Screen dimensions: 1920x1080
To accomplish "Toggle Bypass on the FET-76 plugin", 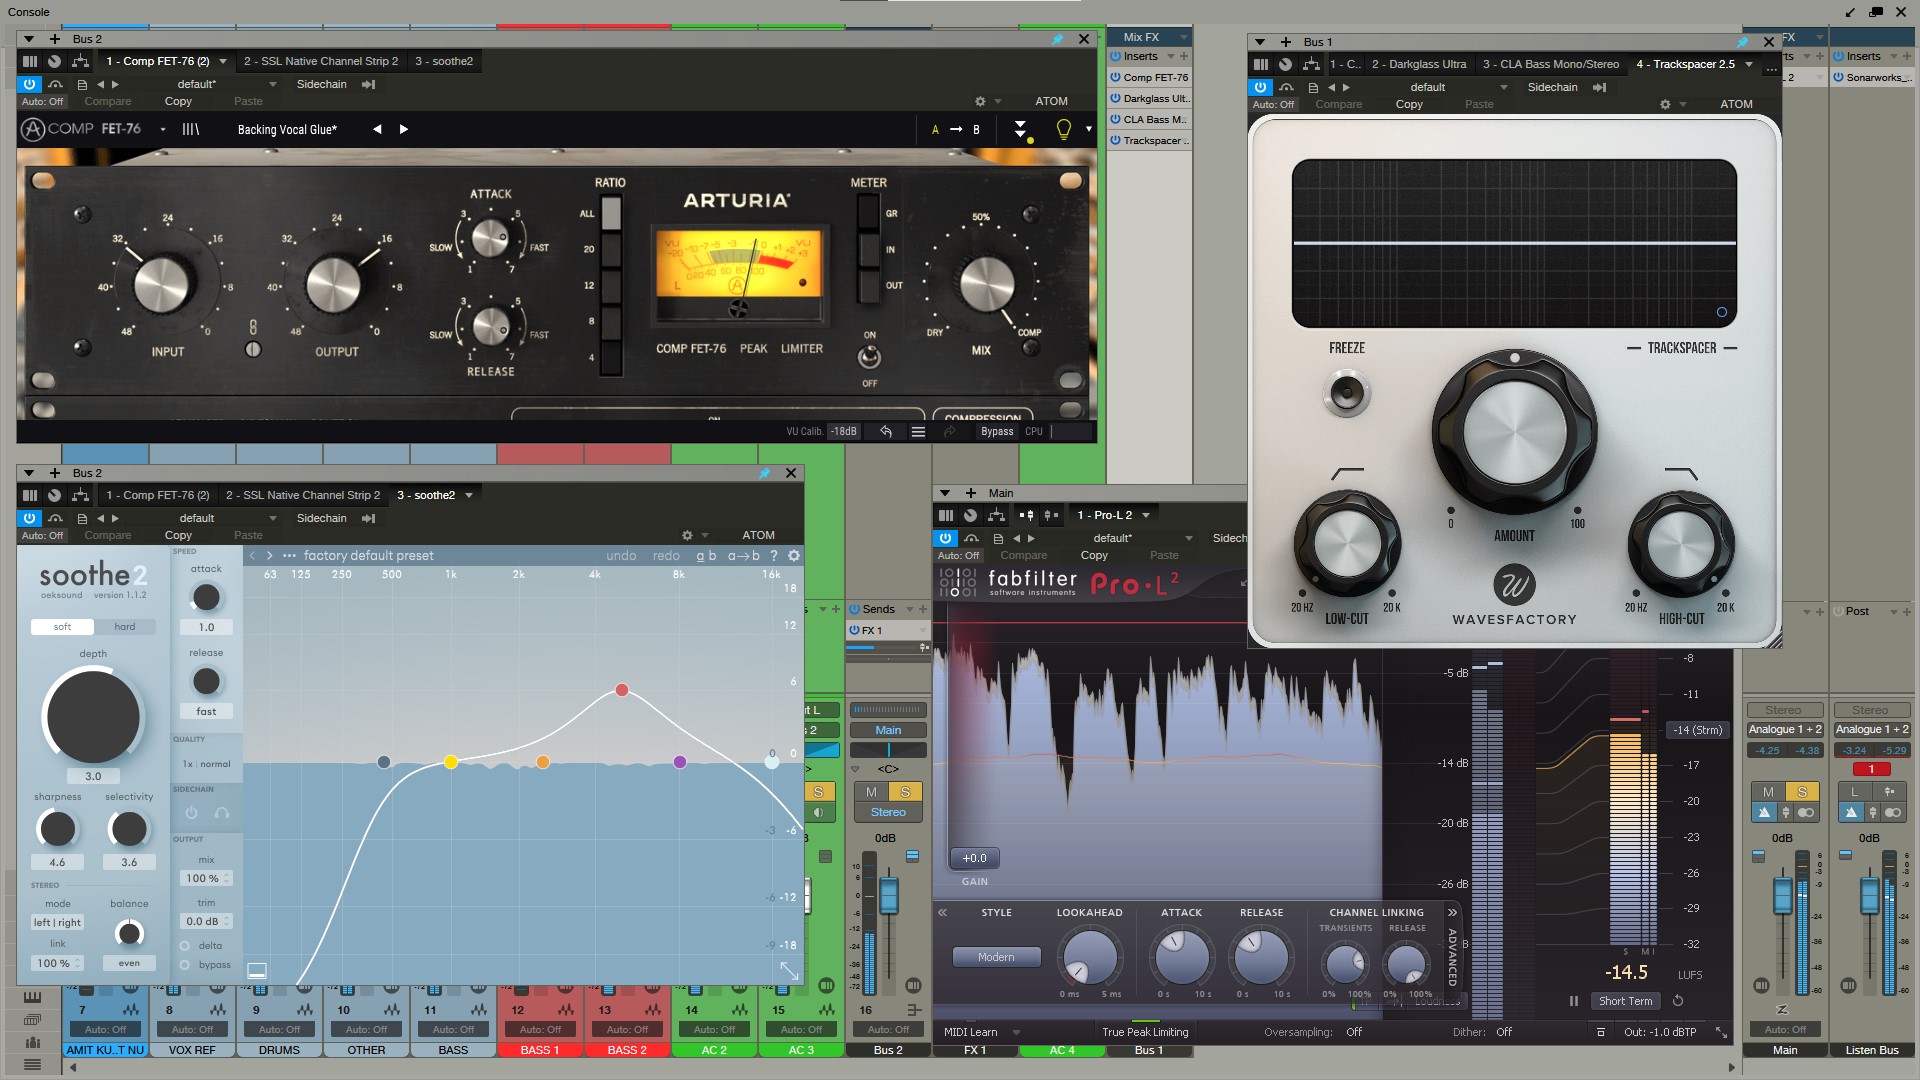I will coord(997,431).
